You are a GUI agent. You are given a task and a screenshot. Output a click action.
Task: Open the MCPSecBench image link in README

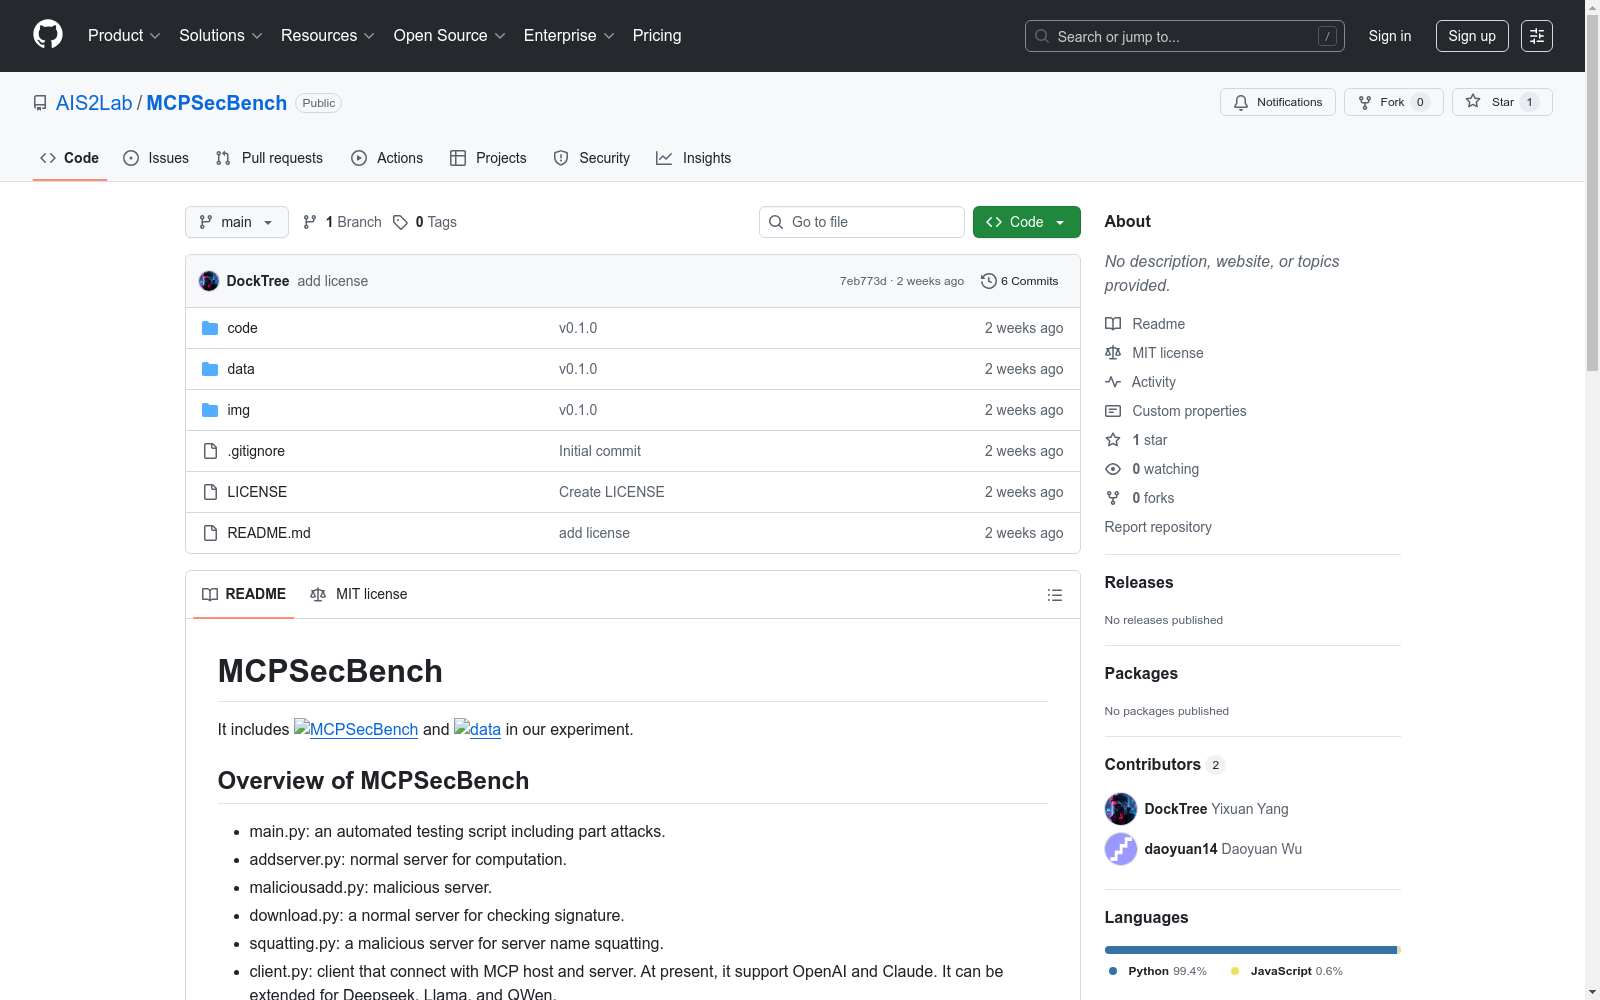356,729
